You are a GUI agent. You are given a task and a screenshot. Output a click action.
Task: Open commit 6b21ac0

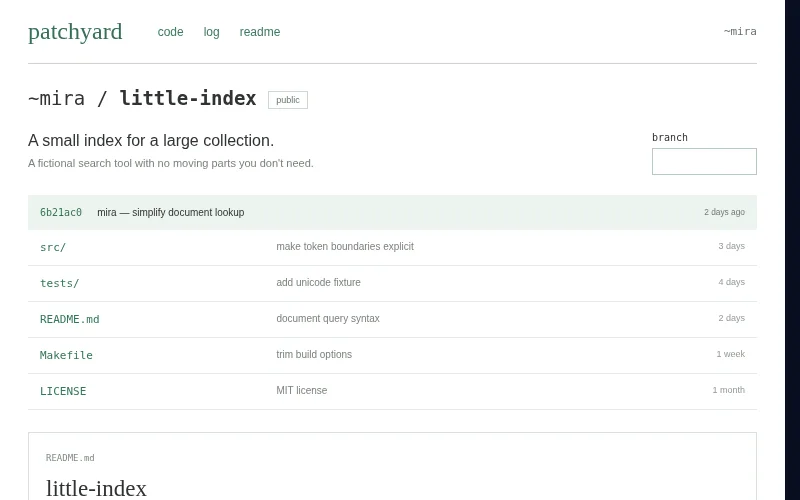coord(61,212)
